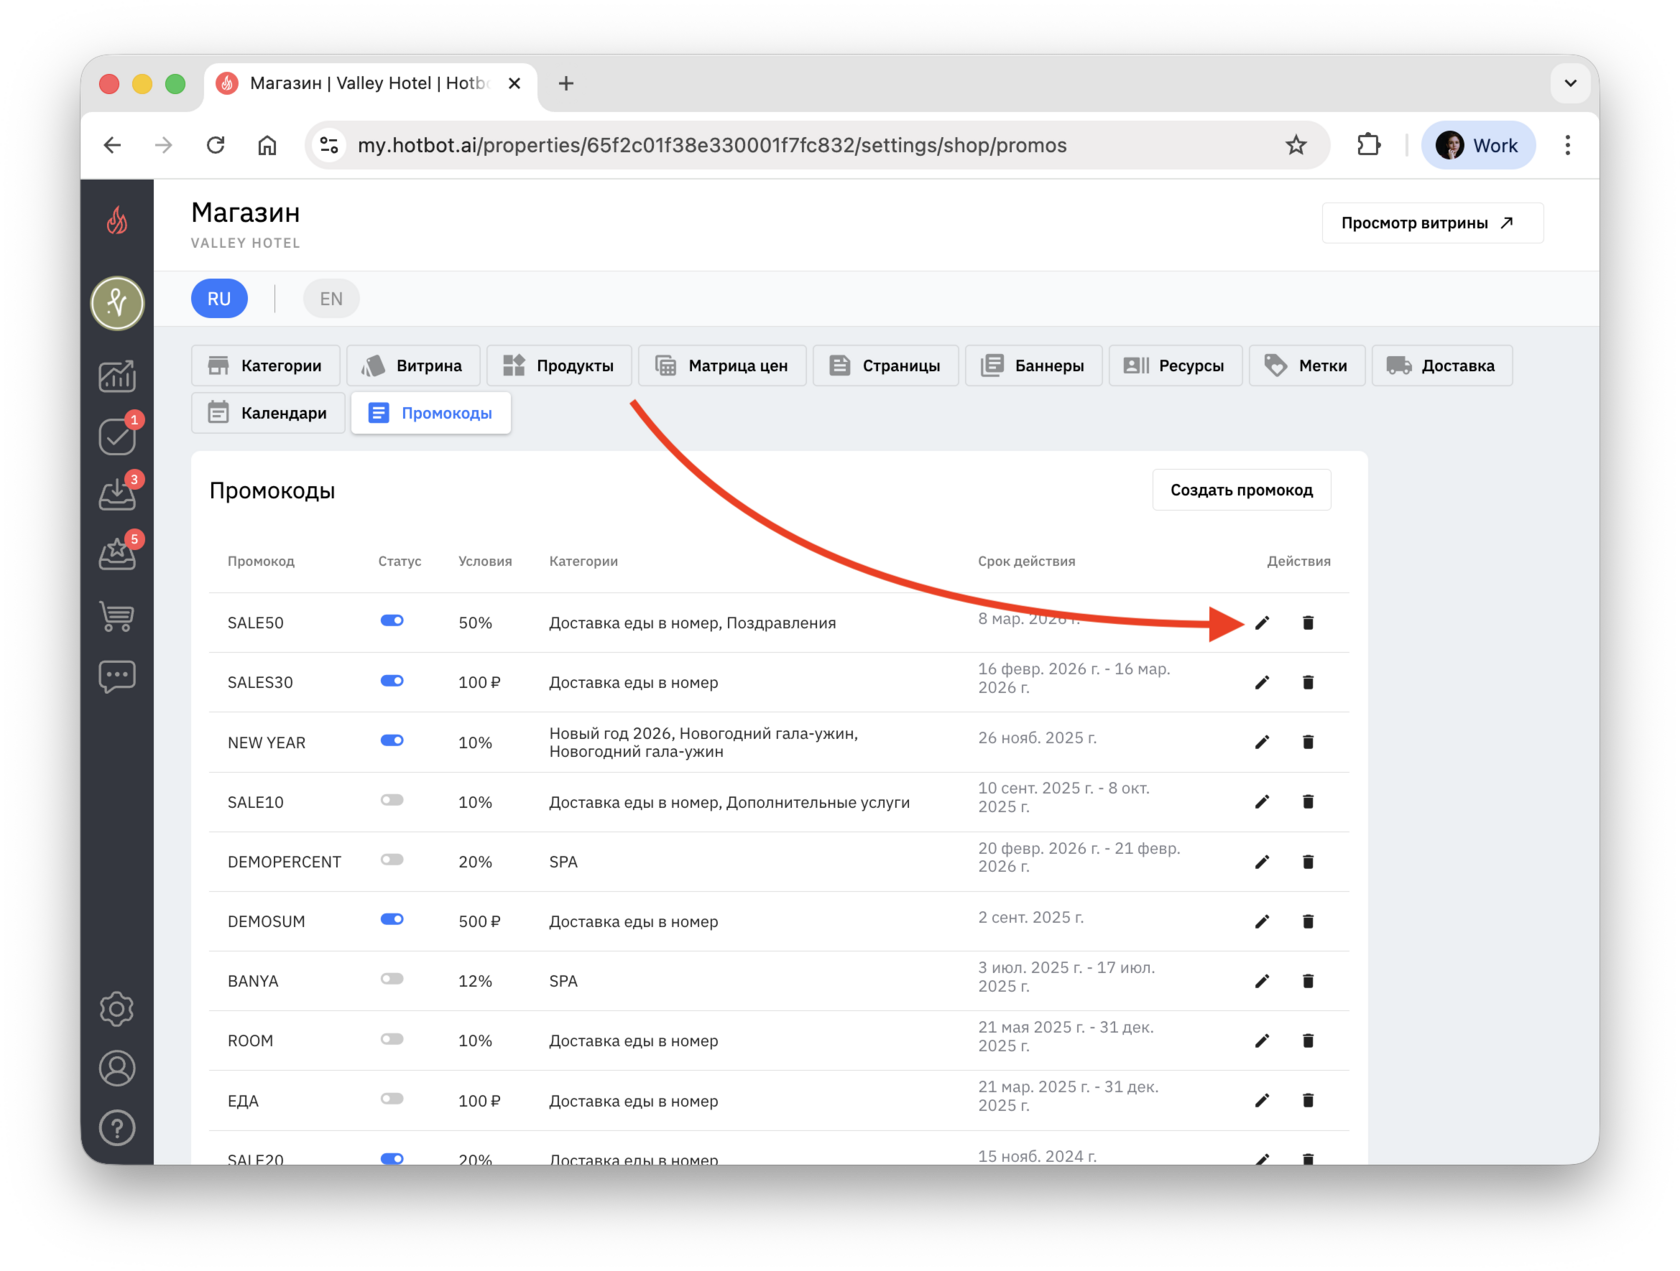Edit the NEW YEAR promo code

pyautogui.click(x=1262, y=742)
